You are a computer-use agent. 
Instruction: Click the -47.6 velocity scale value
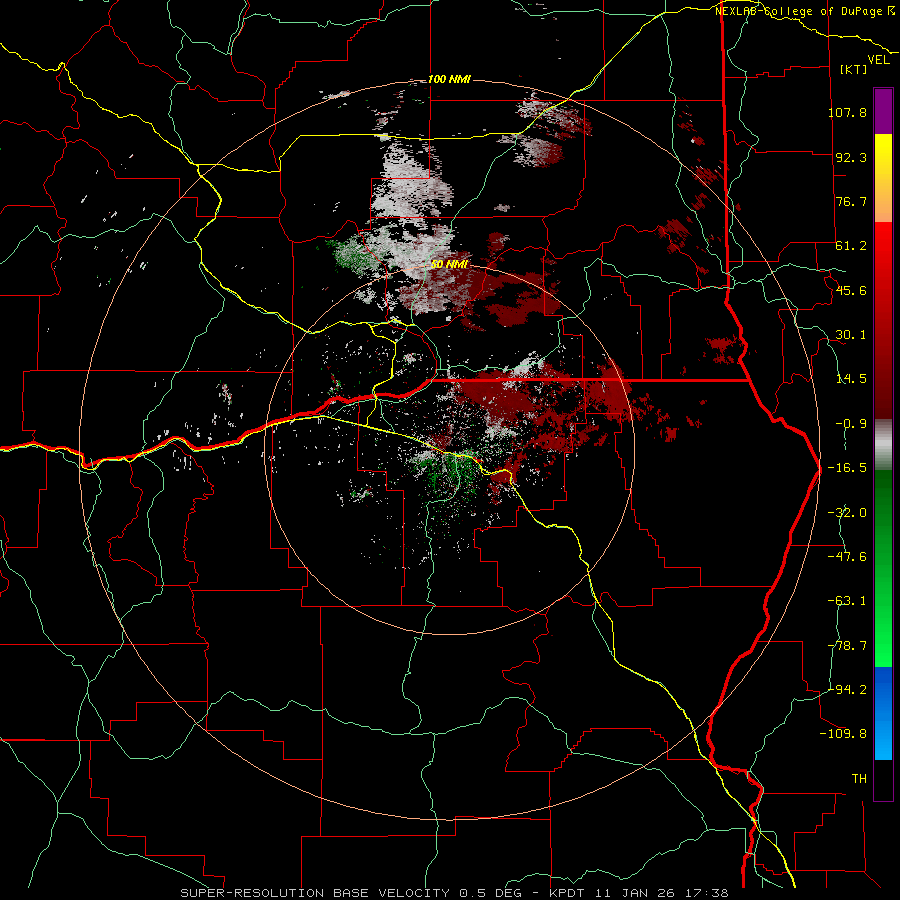(847, 556)
